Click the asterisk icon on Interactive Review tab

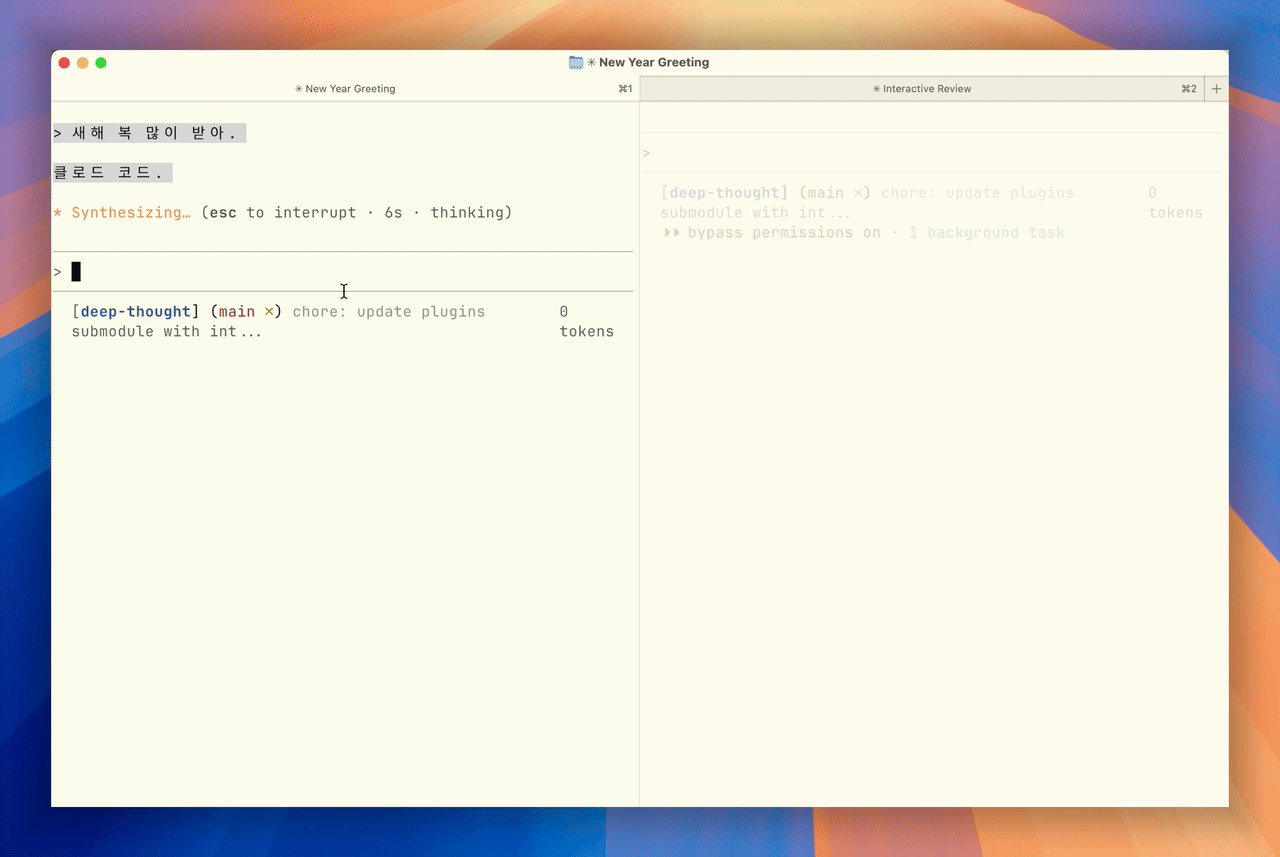pyautogui.click(x=876, y=89)
